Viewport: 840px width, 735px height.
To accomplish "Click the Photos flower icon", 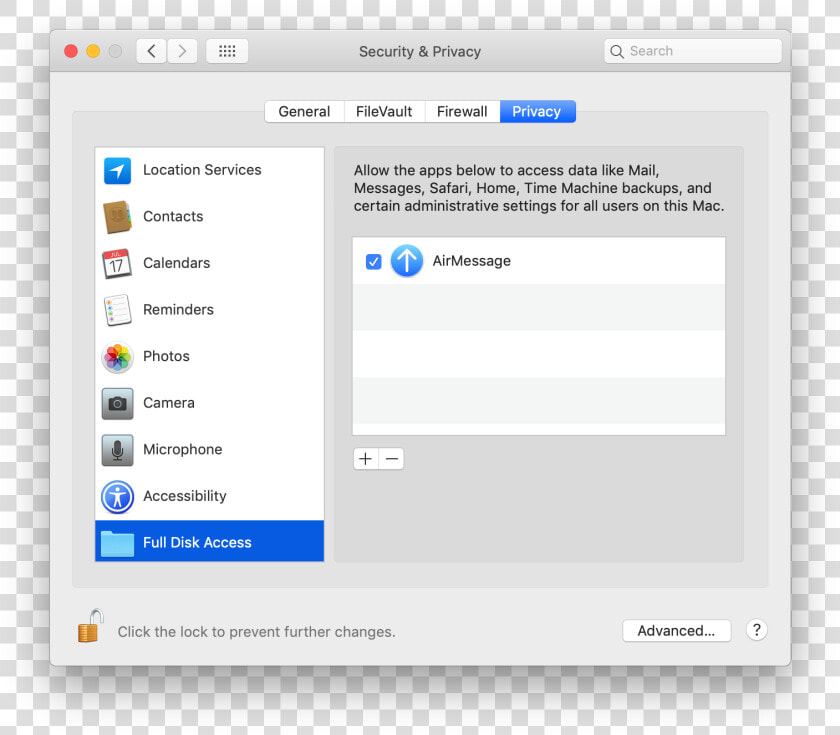I will (117, 357).
